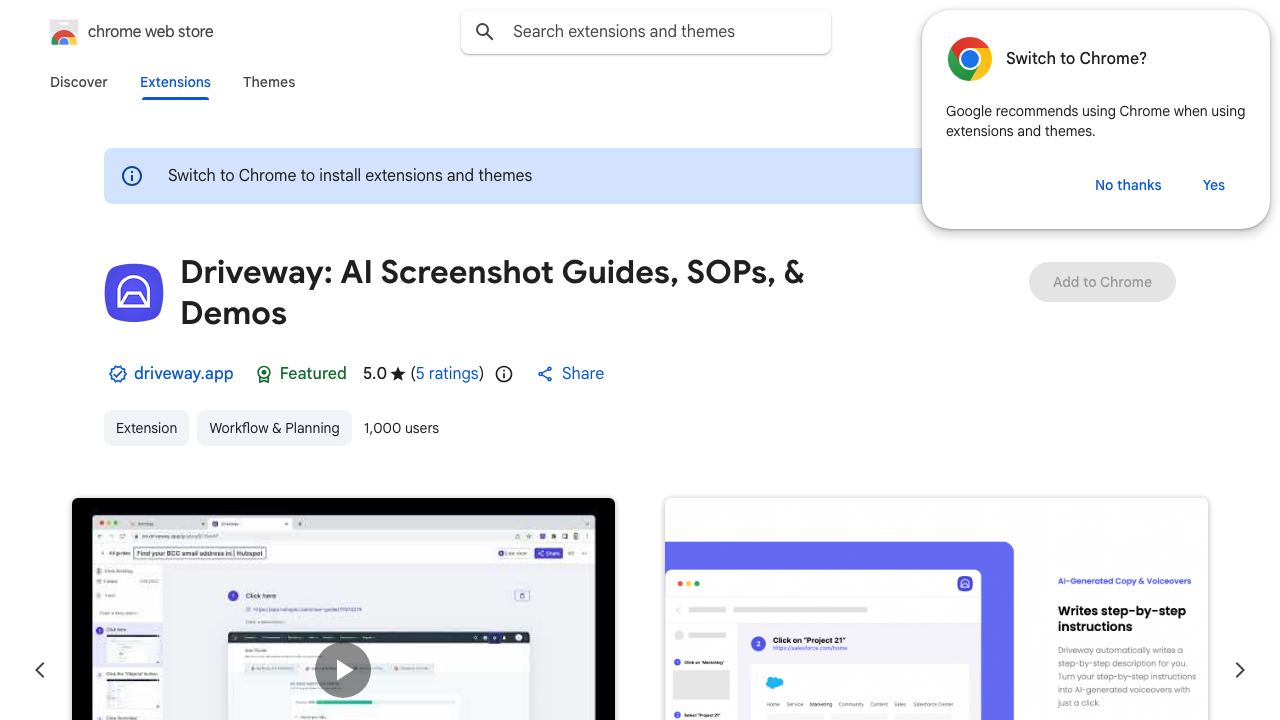Click the Driveway extension logo icon
This screenshot has height=720, width=1280.
click(x=134, y=293)
